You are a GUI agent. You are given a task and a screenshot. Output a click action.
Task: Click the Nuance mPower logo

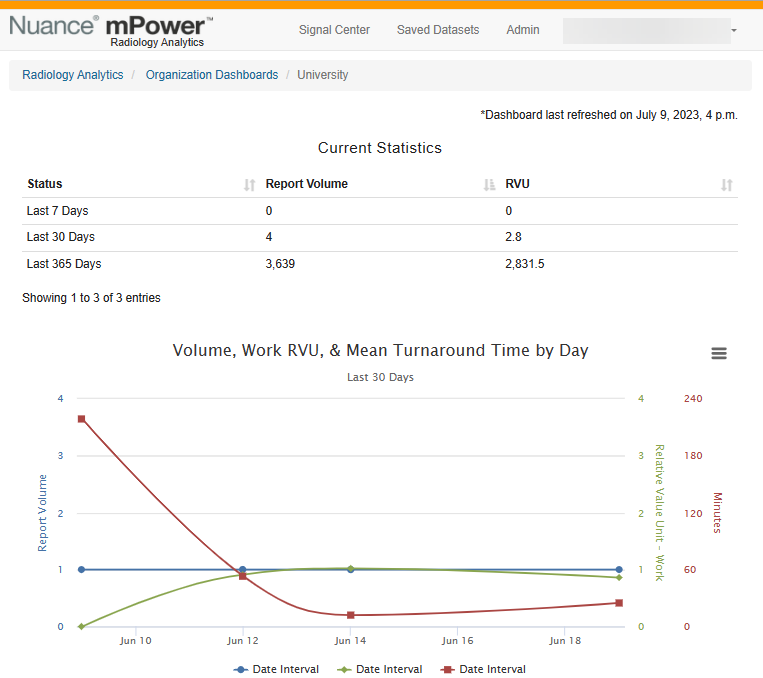click(111, 31)
